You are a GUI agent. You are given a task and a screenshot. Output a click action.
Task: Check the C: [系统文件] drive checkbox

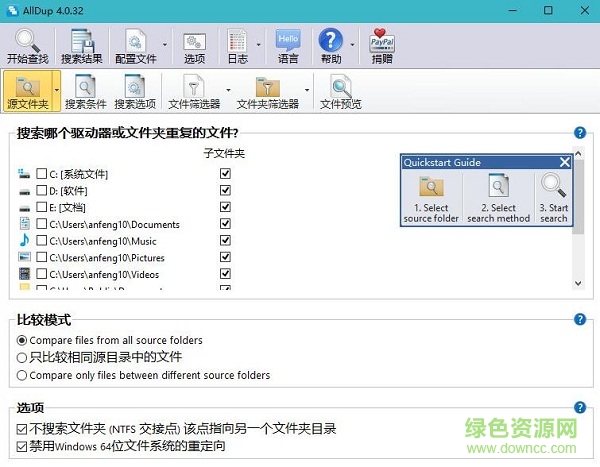41,173
